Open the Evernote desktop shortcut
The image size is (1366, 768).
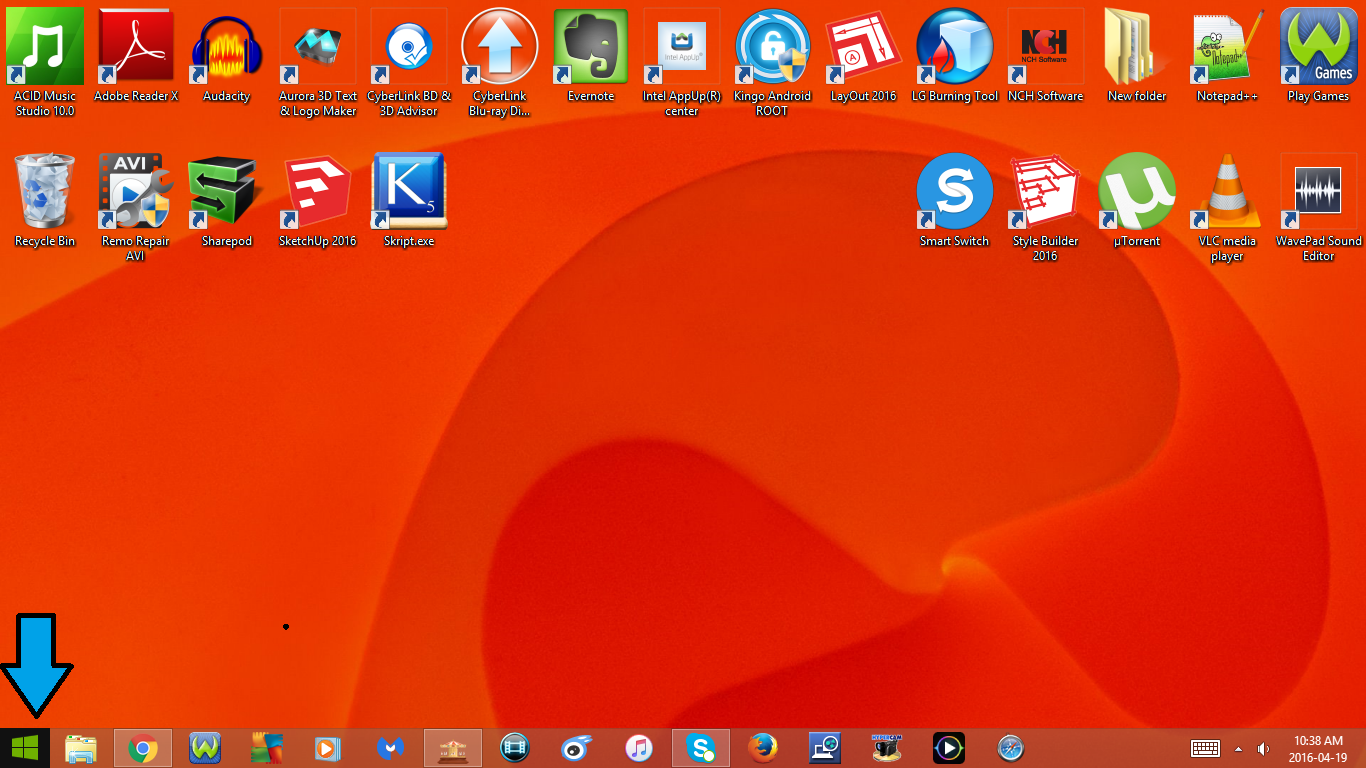coord(591,55)
